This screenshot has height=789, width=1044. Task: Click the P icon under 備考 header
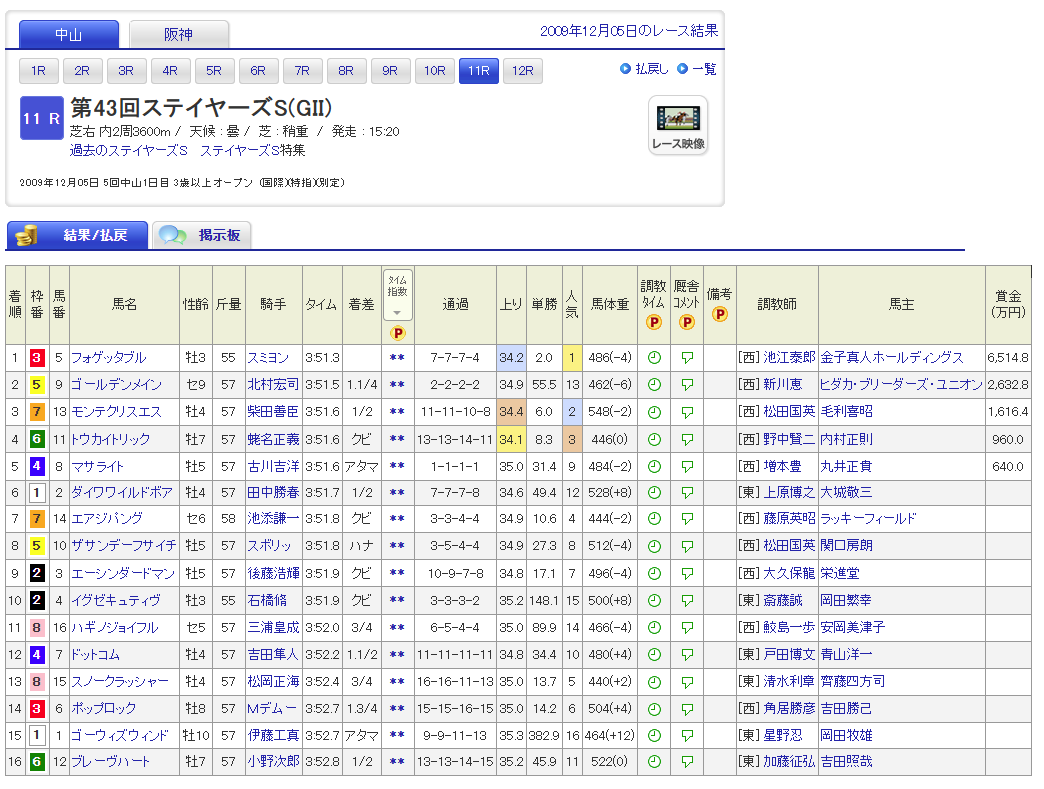719,314
